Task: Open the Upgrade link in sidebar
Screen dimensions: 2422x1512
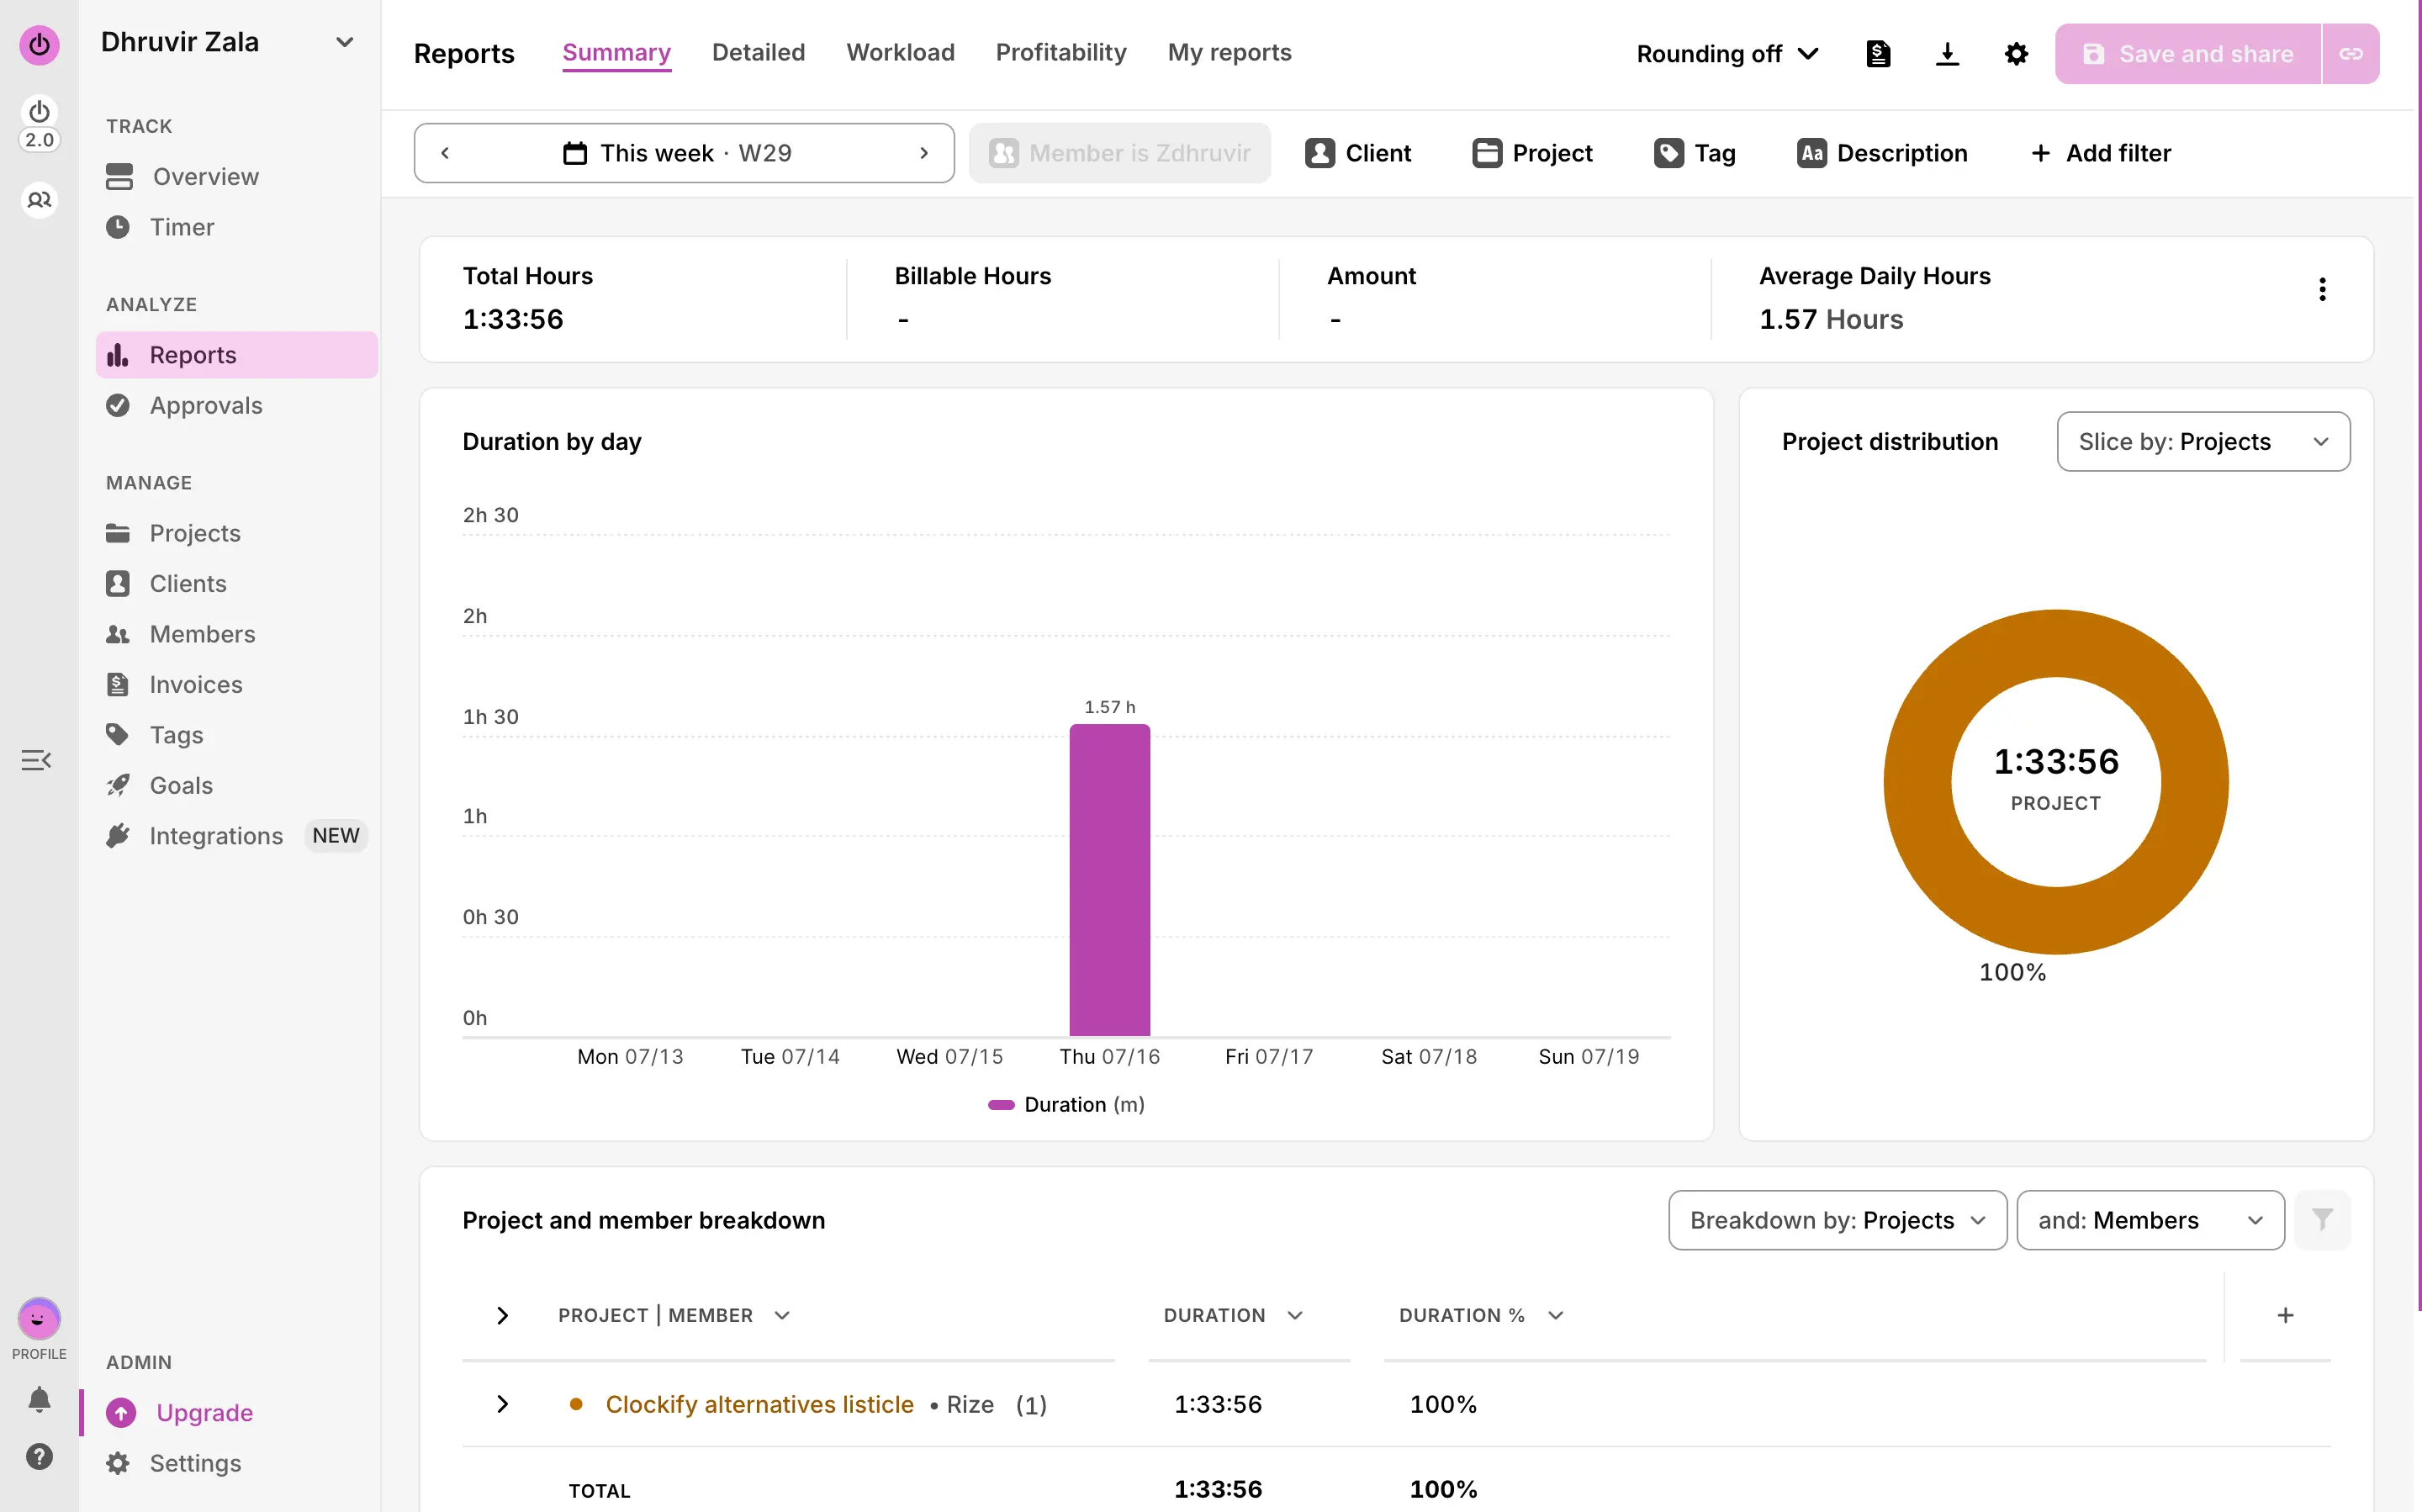Action: (204, 1412)
